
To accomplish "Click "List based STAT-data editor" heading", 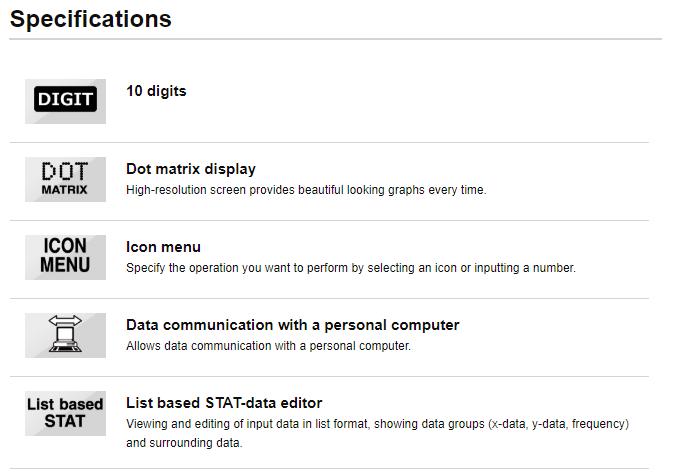I will point(224,403).
